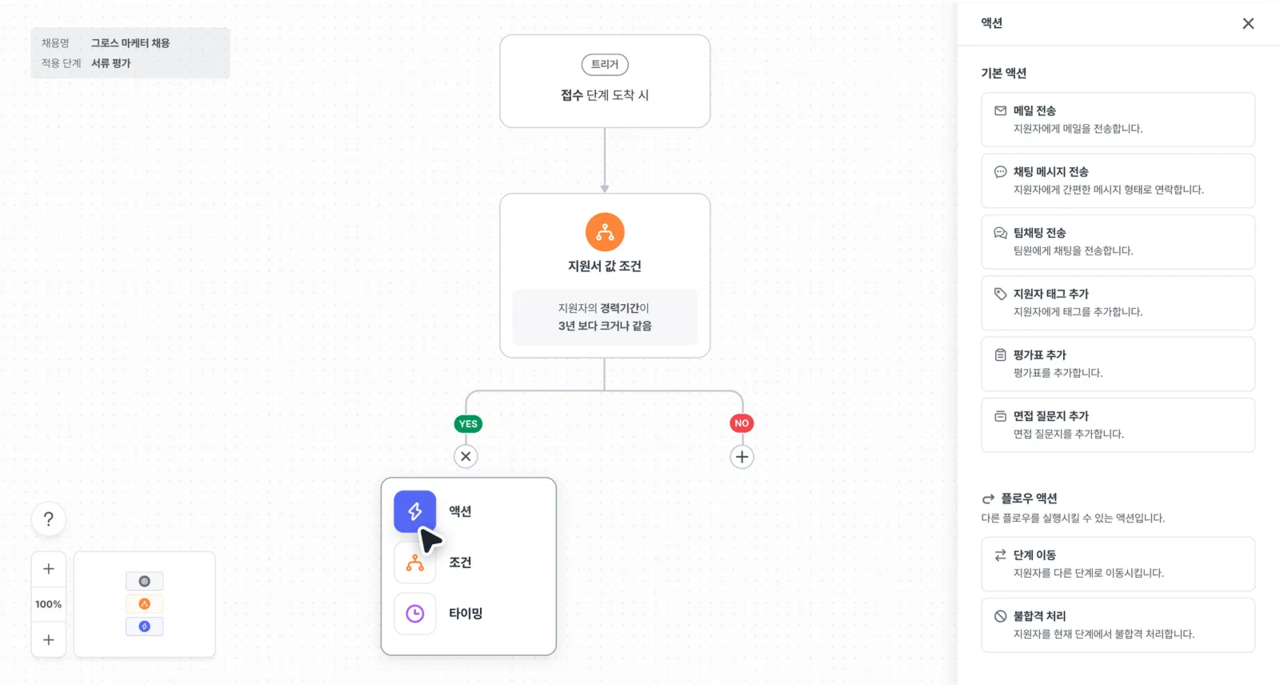
Task: Choose the 면접 질문지 추가 action
Action: coord(1117,425)
